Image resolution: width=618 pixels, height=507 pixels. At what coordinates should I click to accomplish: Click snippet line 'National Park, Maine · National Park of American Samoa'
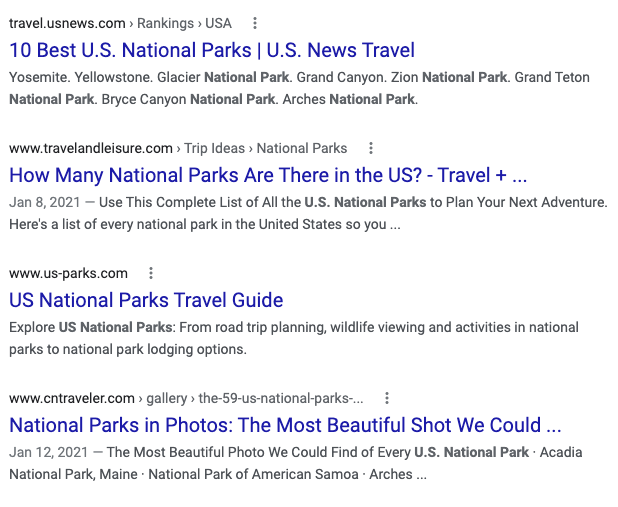tap(218, 474)
